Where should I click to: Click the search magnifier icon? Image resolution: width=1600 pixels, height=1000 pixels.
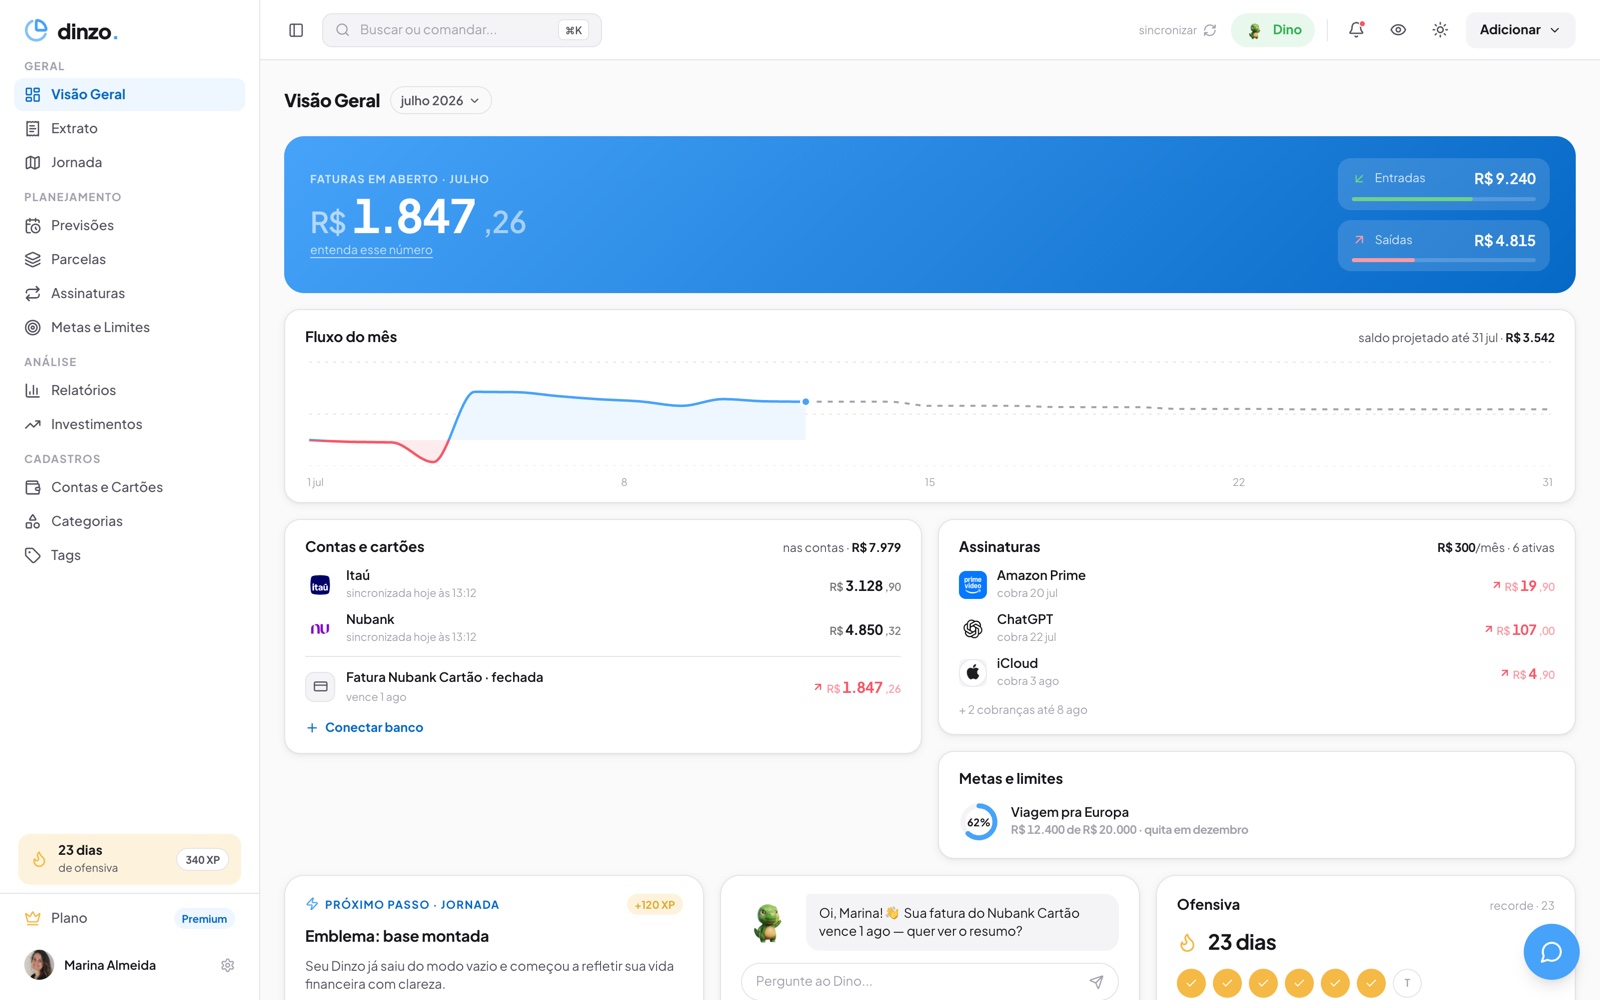pyautogui.click(x=342, y=30)
